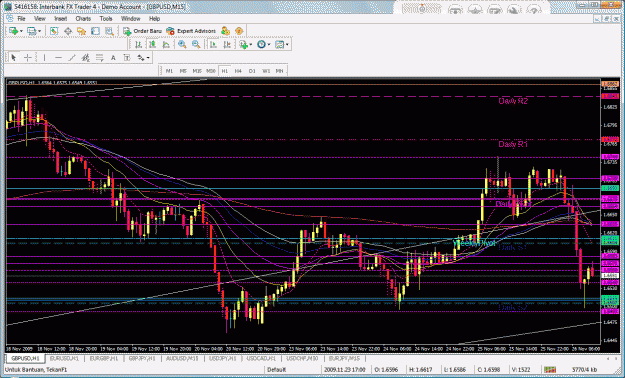Click the Default profile in status bar
The width and height of the screenshot is (625, 378).
pos(277,370)
